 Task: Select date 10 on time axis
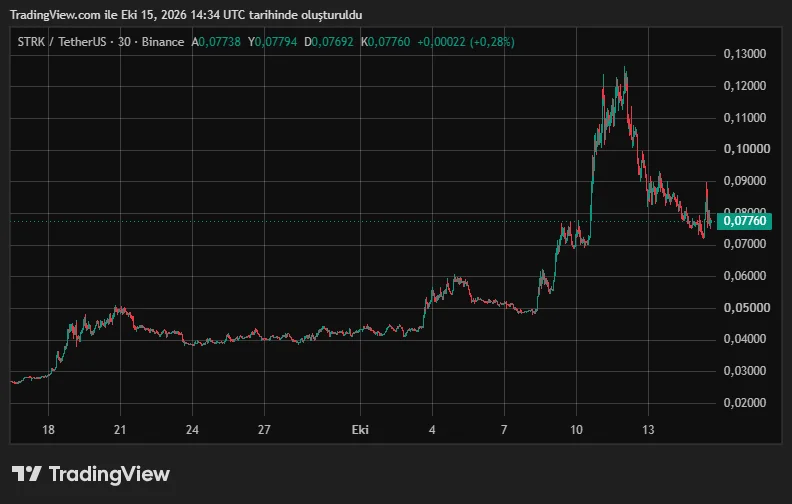(x=576, y=430)
